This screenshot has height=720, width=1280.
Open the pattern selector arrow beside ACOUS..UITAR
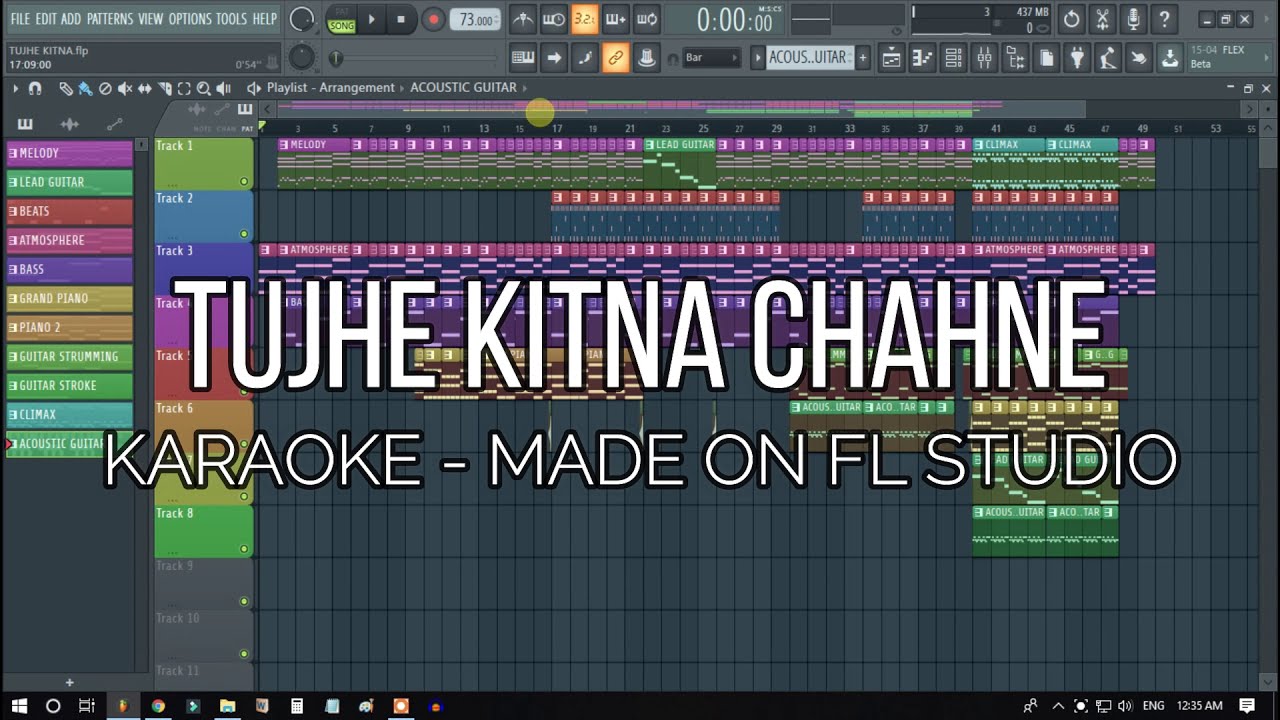(758, 58)
